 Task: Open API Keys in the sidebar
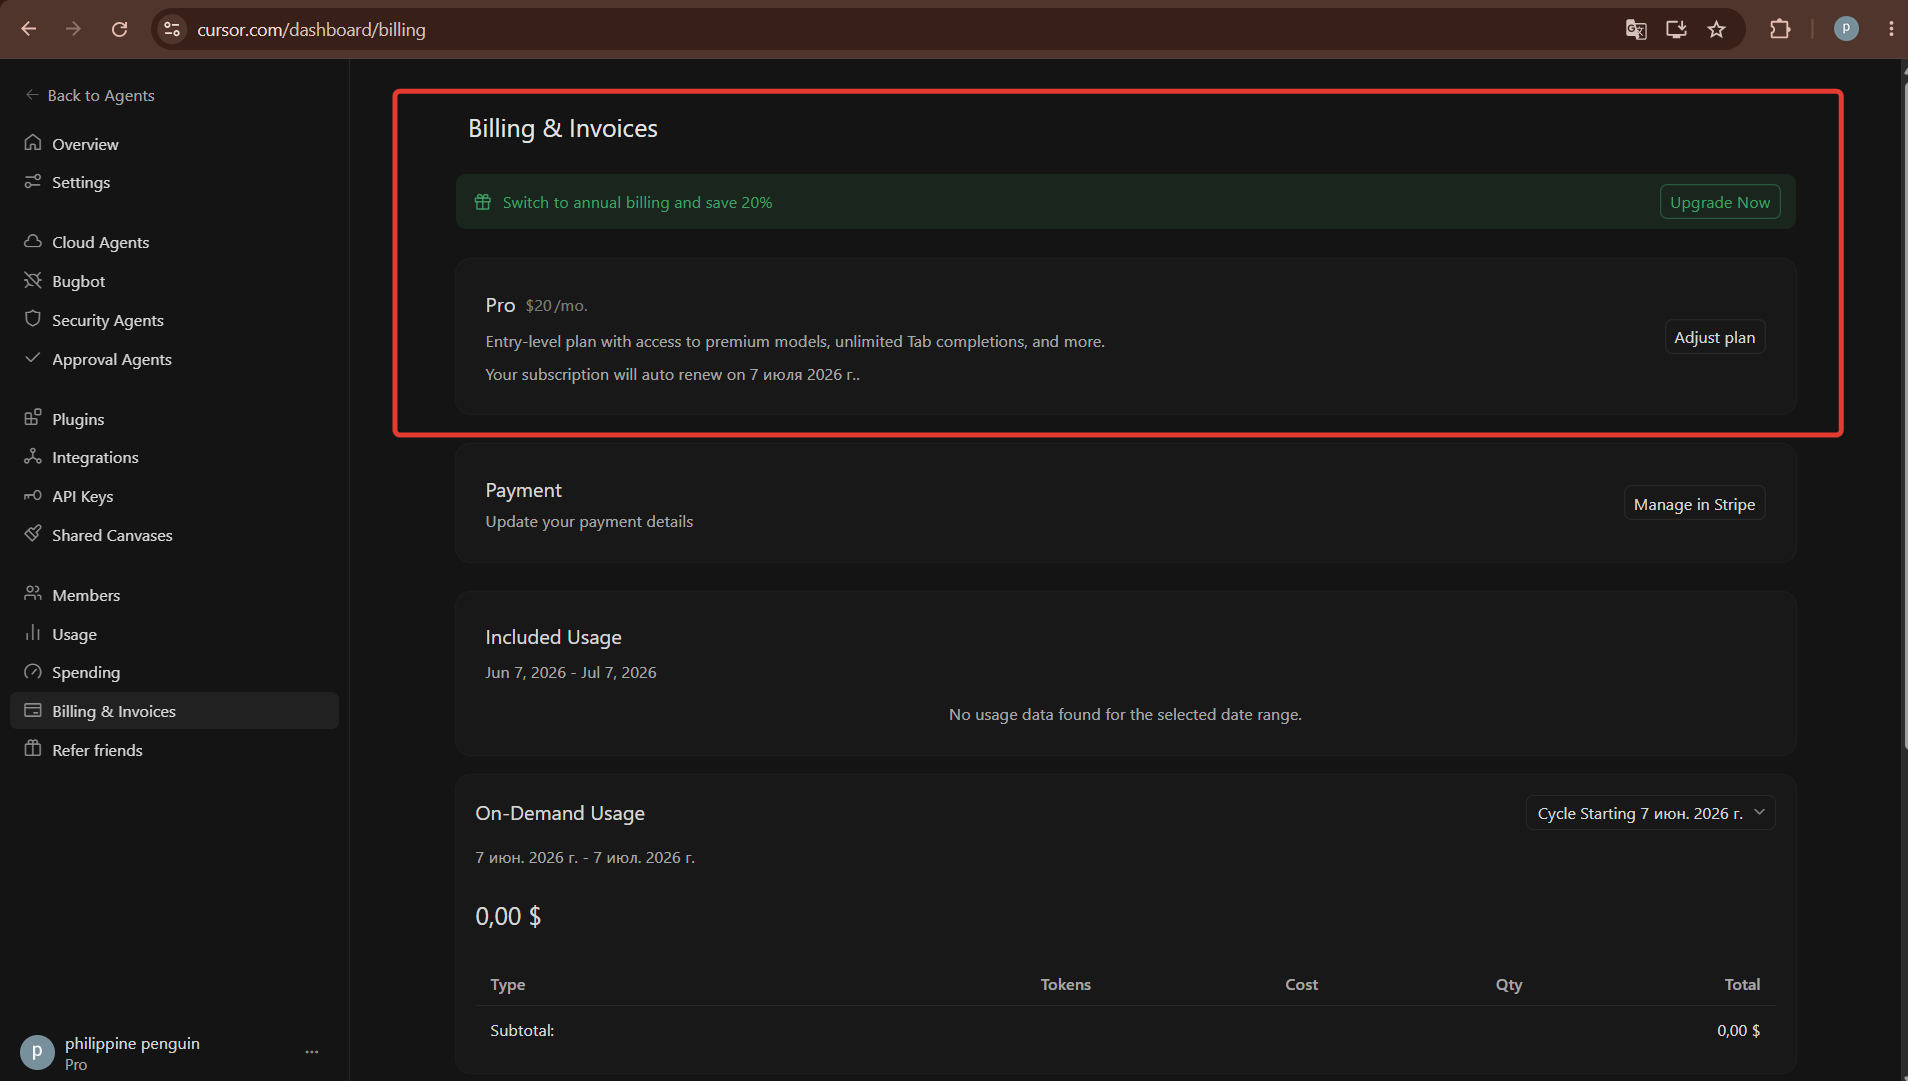(174, 496)
